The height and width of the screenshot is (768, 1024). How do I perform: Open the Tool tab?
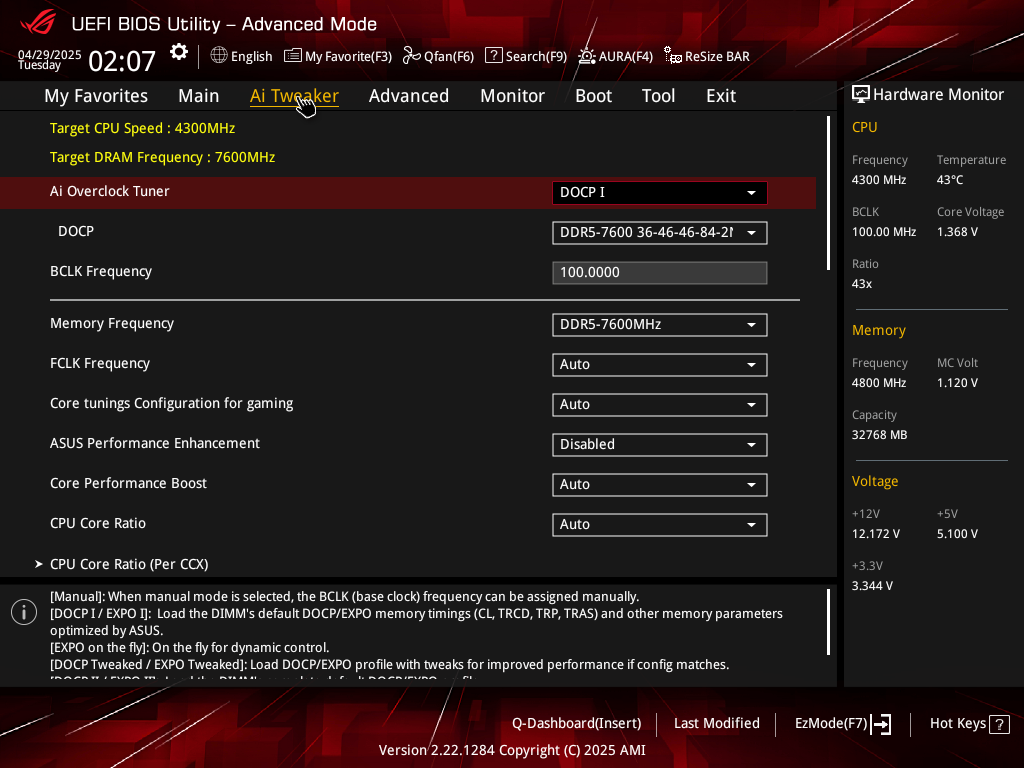click(658, 96)
